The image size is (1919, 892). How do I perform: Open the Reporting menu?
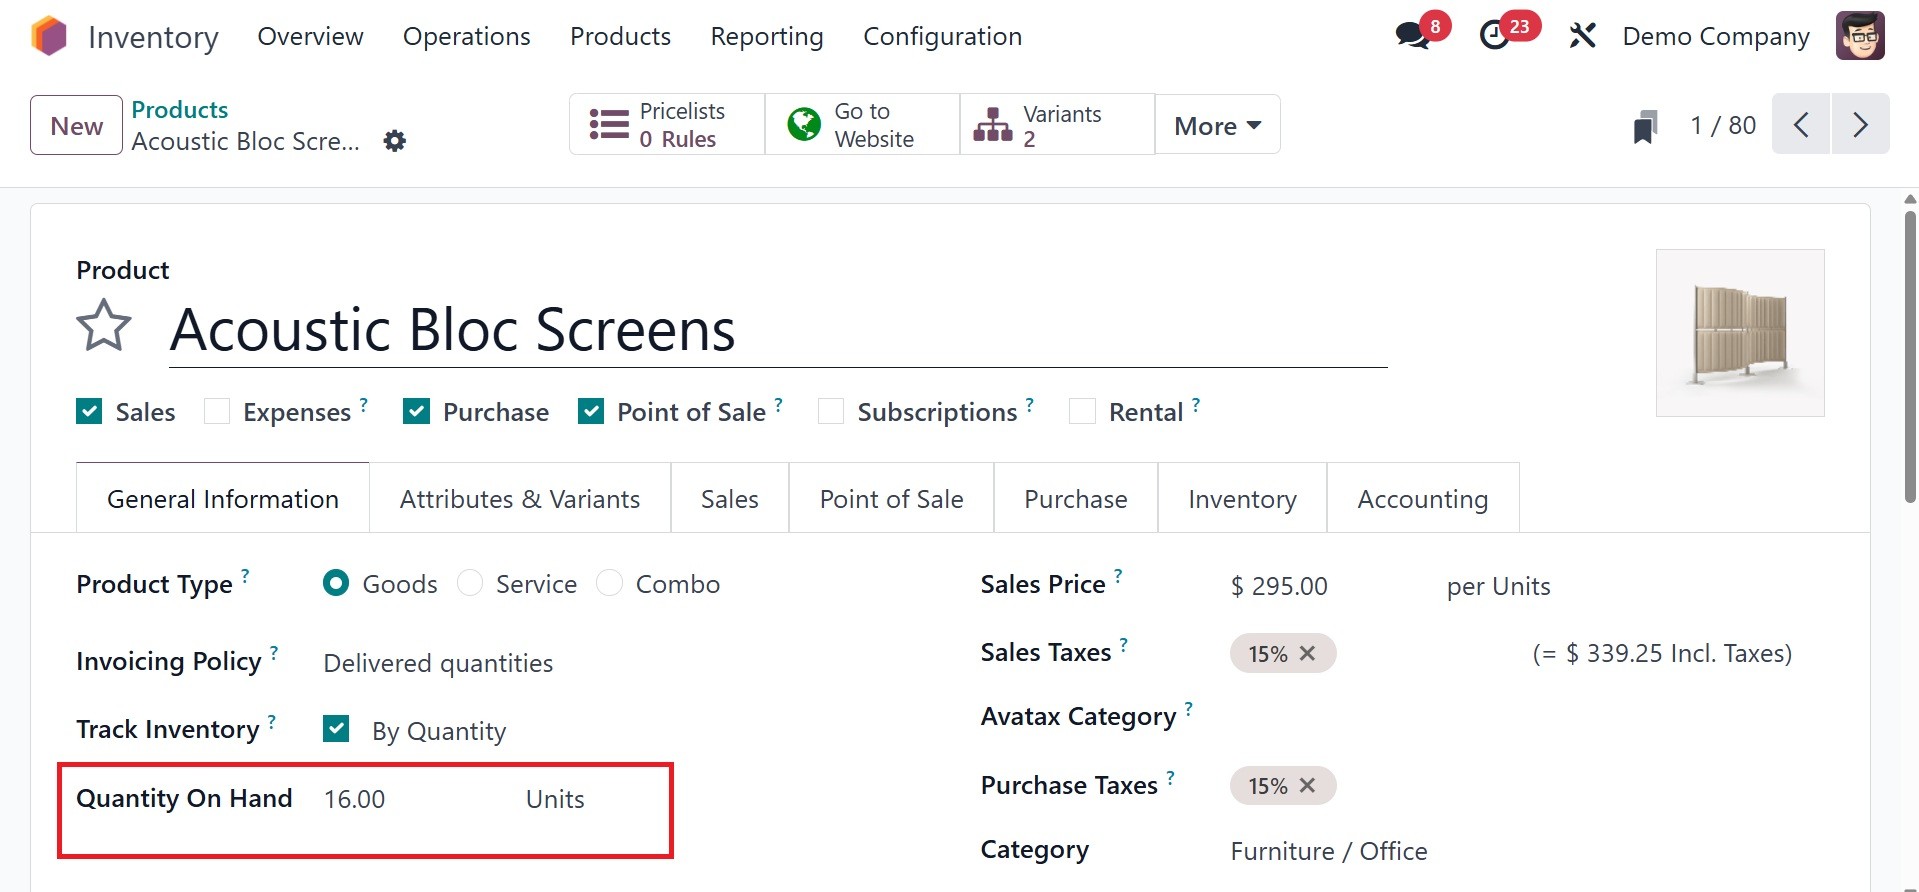(766, 37)
